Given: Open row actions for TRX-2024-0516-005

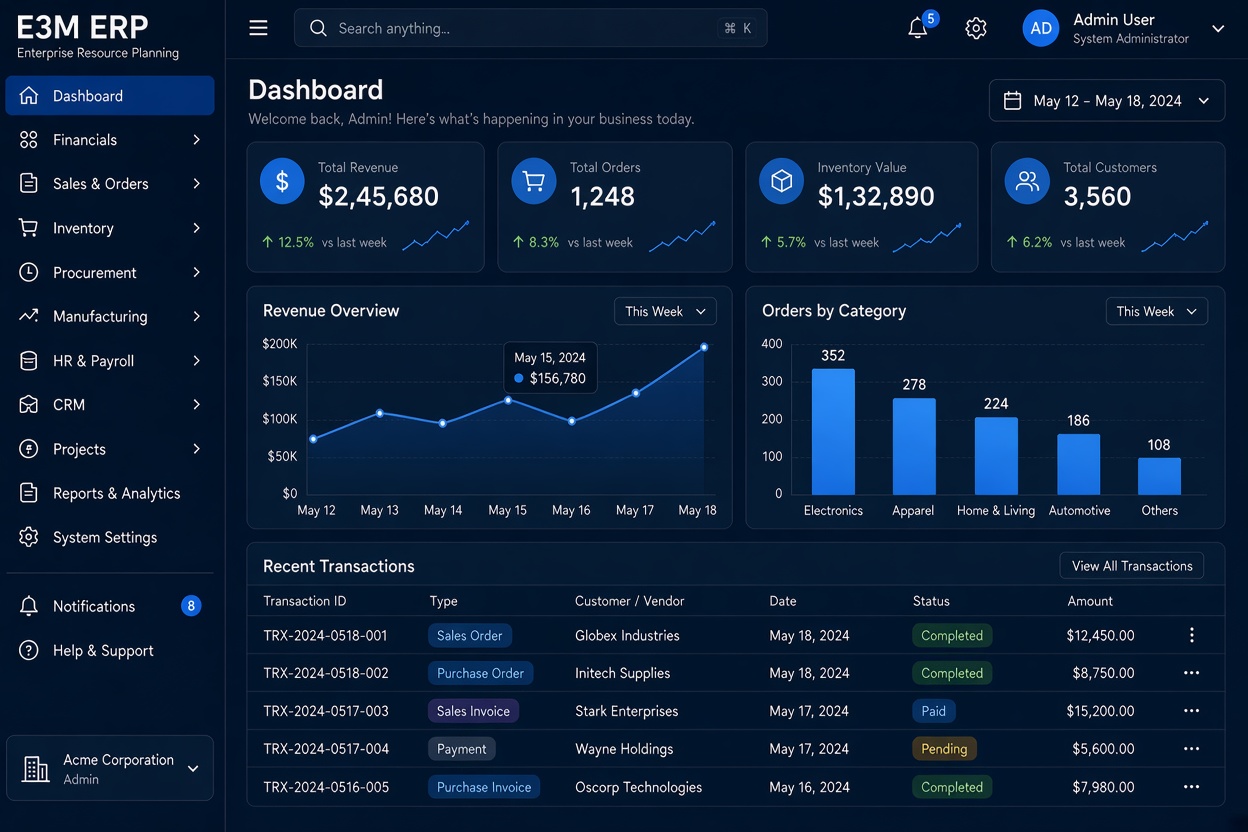Looking at the screenshot, I should coord(1191,787).
